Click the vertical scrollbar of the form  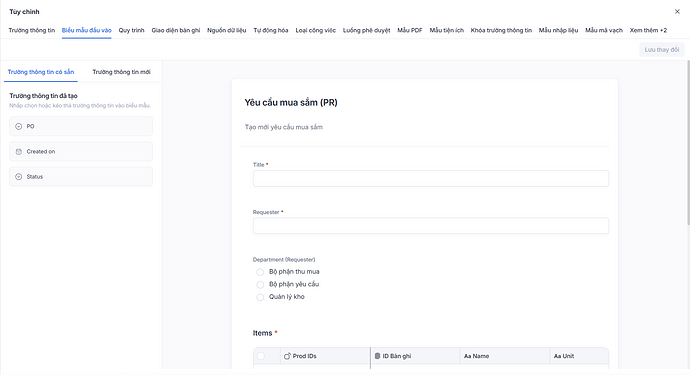click(688, 143)
